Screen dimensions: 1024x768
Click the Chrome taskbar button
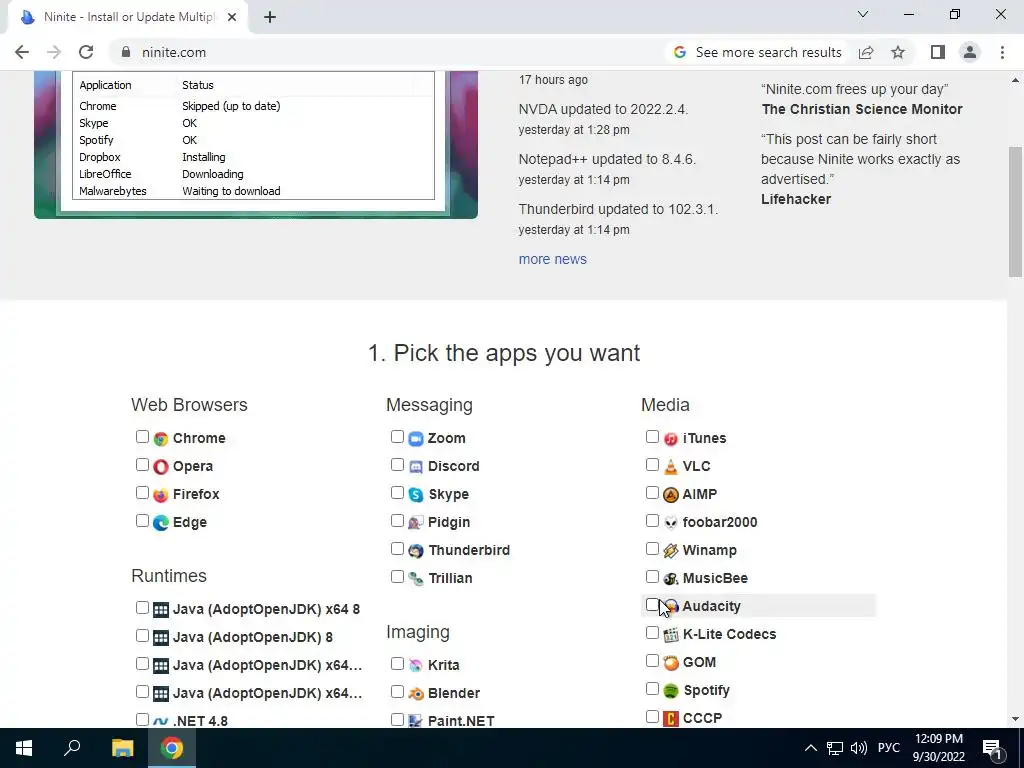pyautogui.click(x=172, y=748)
